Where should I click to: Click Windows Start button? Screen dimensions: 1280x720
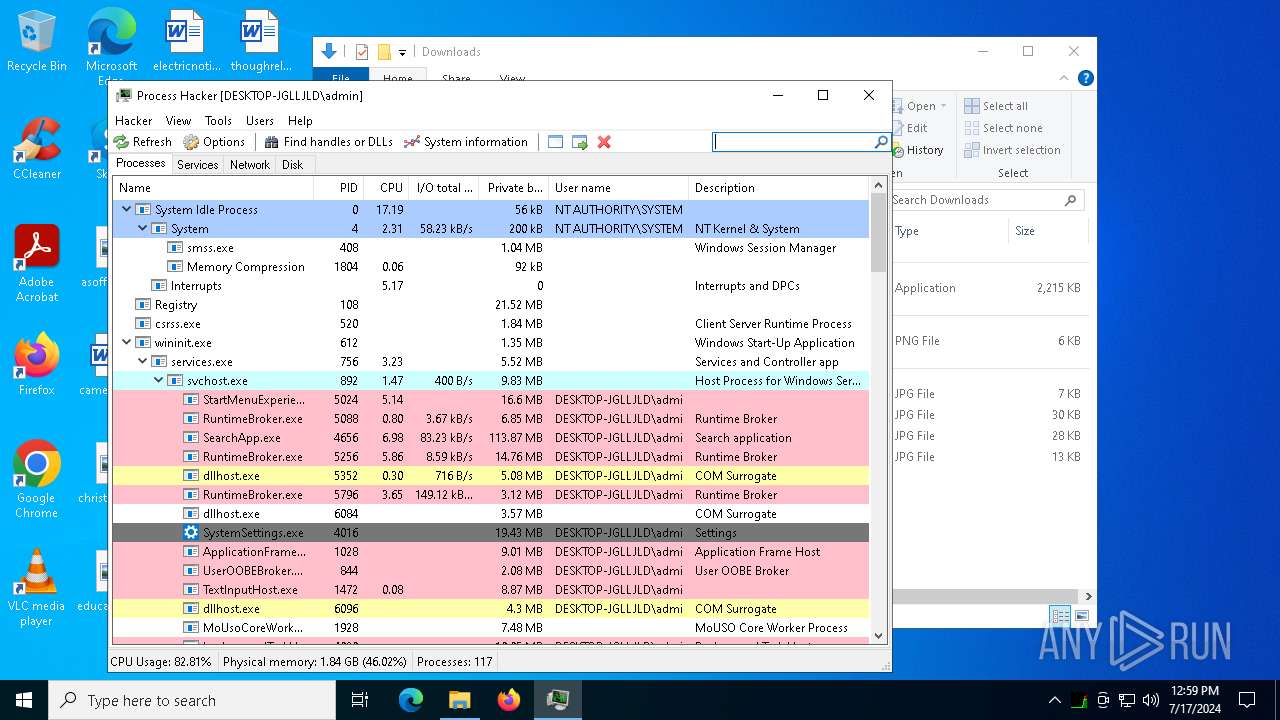tap(24, 700)
